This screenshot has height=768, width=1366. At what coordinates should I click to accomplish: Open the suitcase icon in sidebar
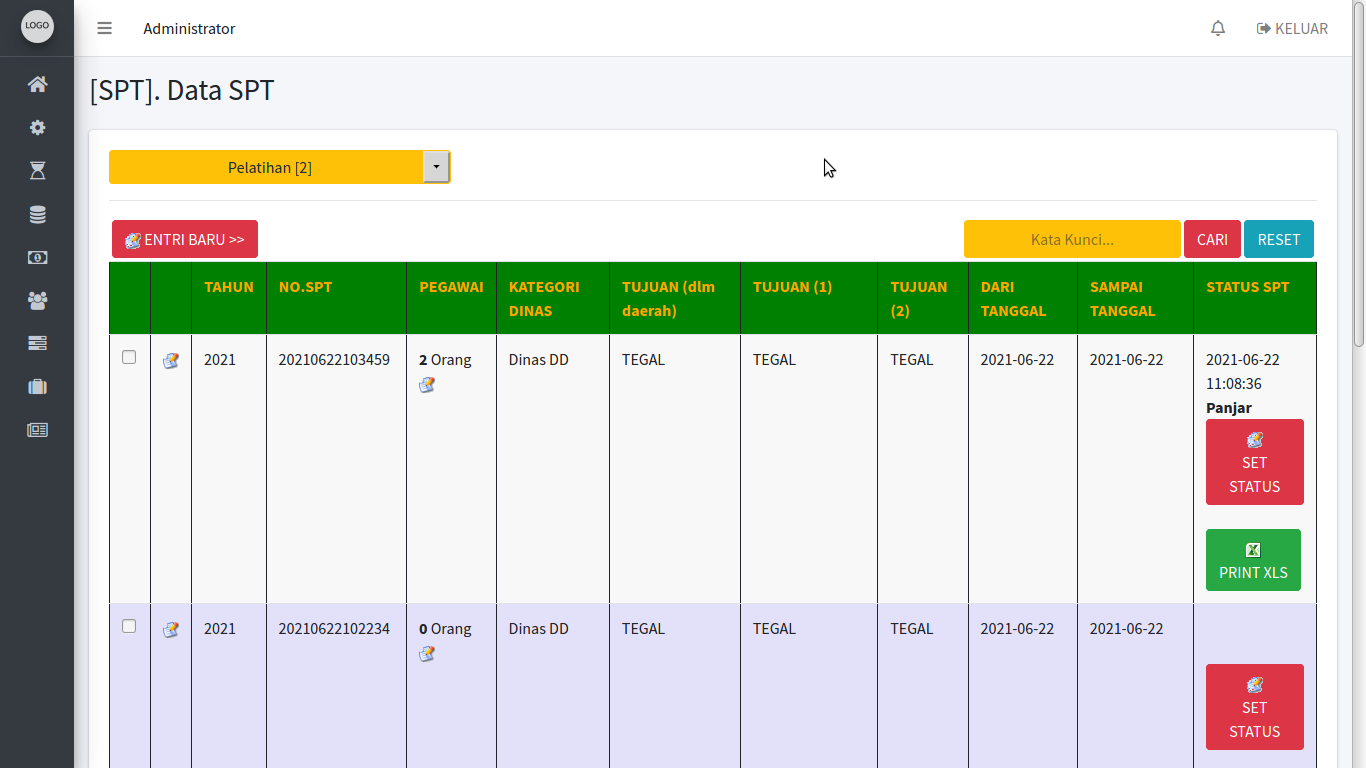coord(37,386)
